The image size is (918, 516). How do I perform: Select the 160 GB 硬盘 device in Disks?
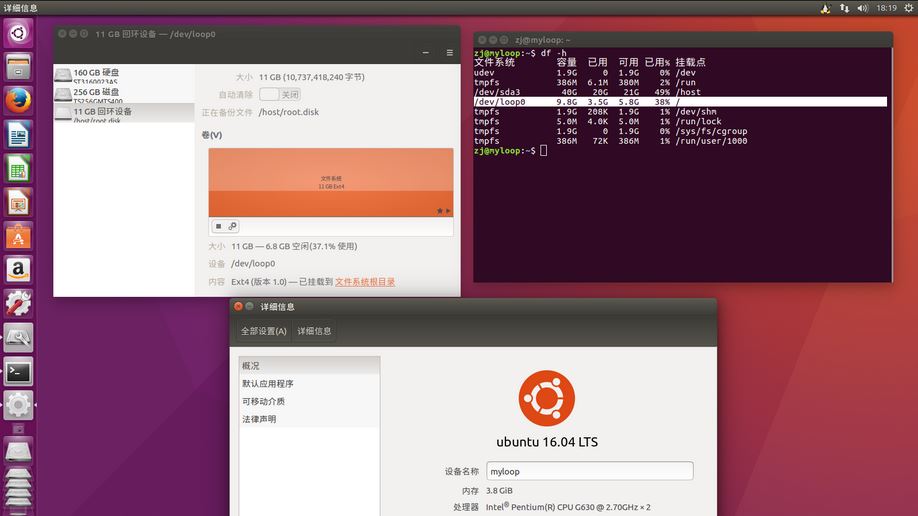124,74
